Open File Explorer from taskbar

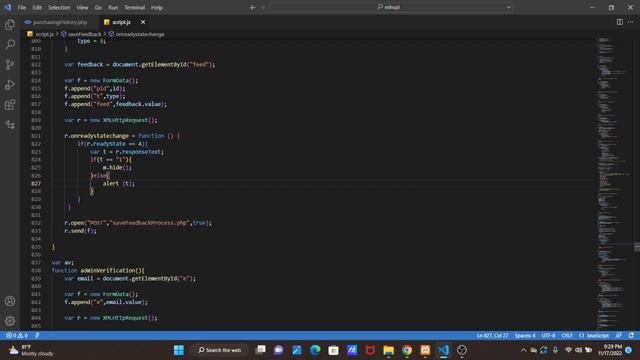(x=389, y=350)
